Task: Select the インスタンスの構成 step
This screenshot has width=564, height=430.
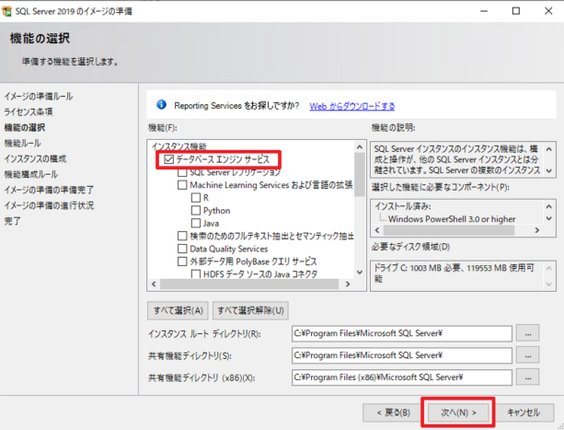Action: point(35,159)
